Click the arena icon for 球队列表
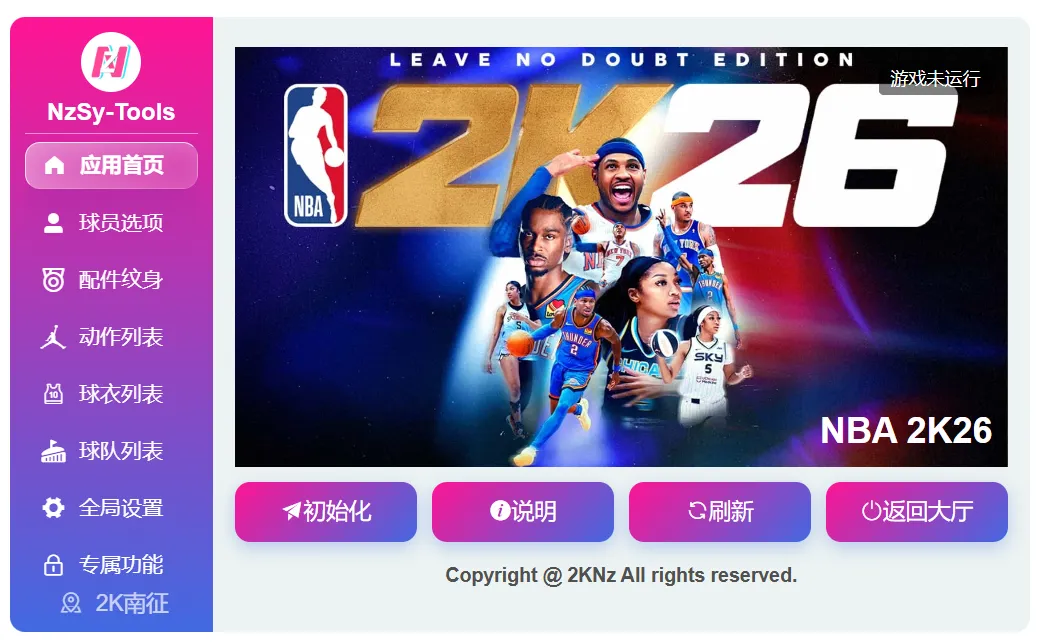 pyautogui.click(x=53, y=452)
